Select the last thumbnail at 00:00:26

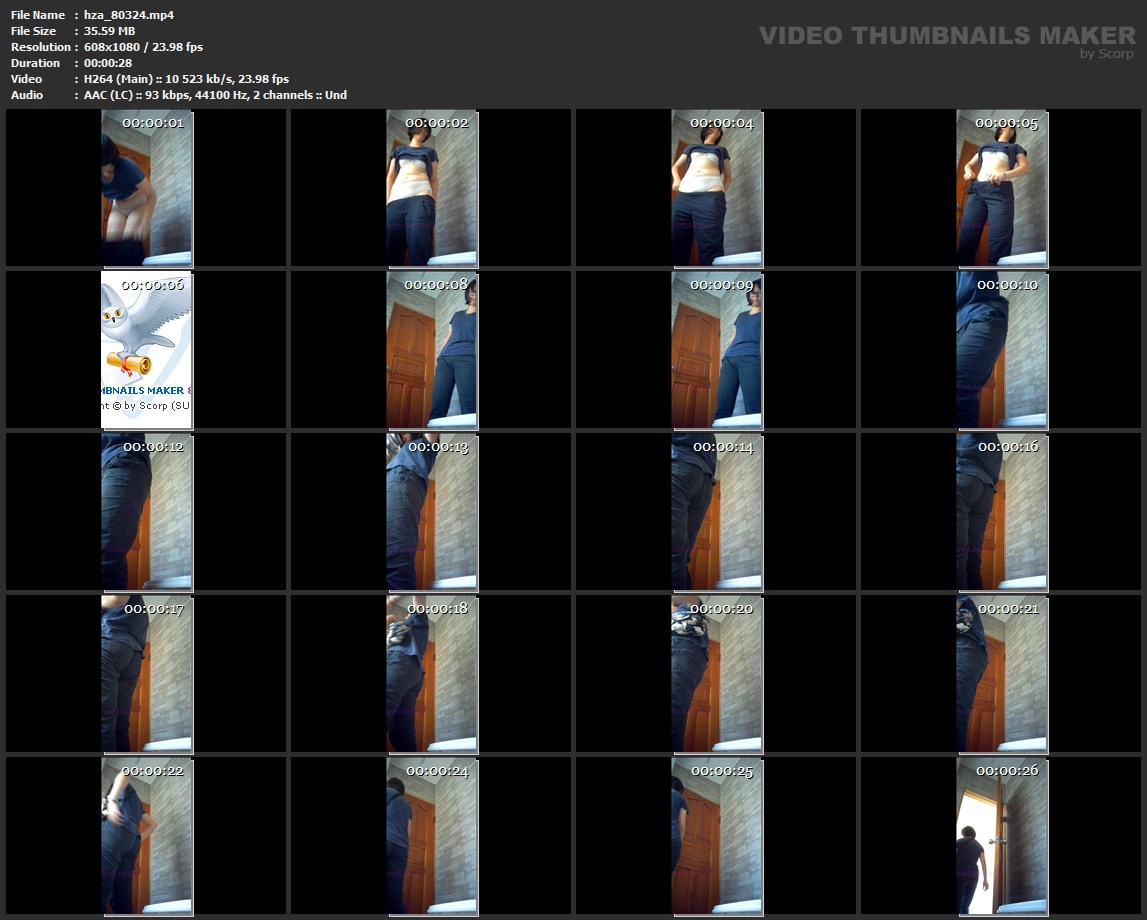pyautogui.click(x=1001, y=836)
